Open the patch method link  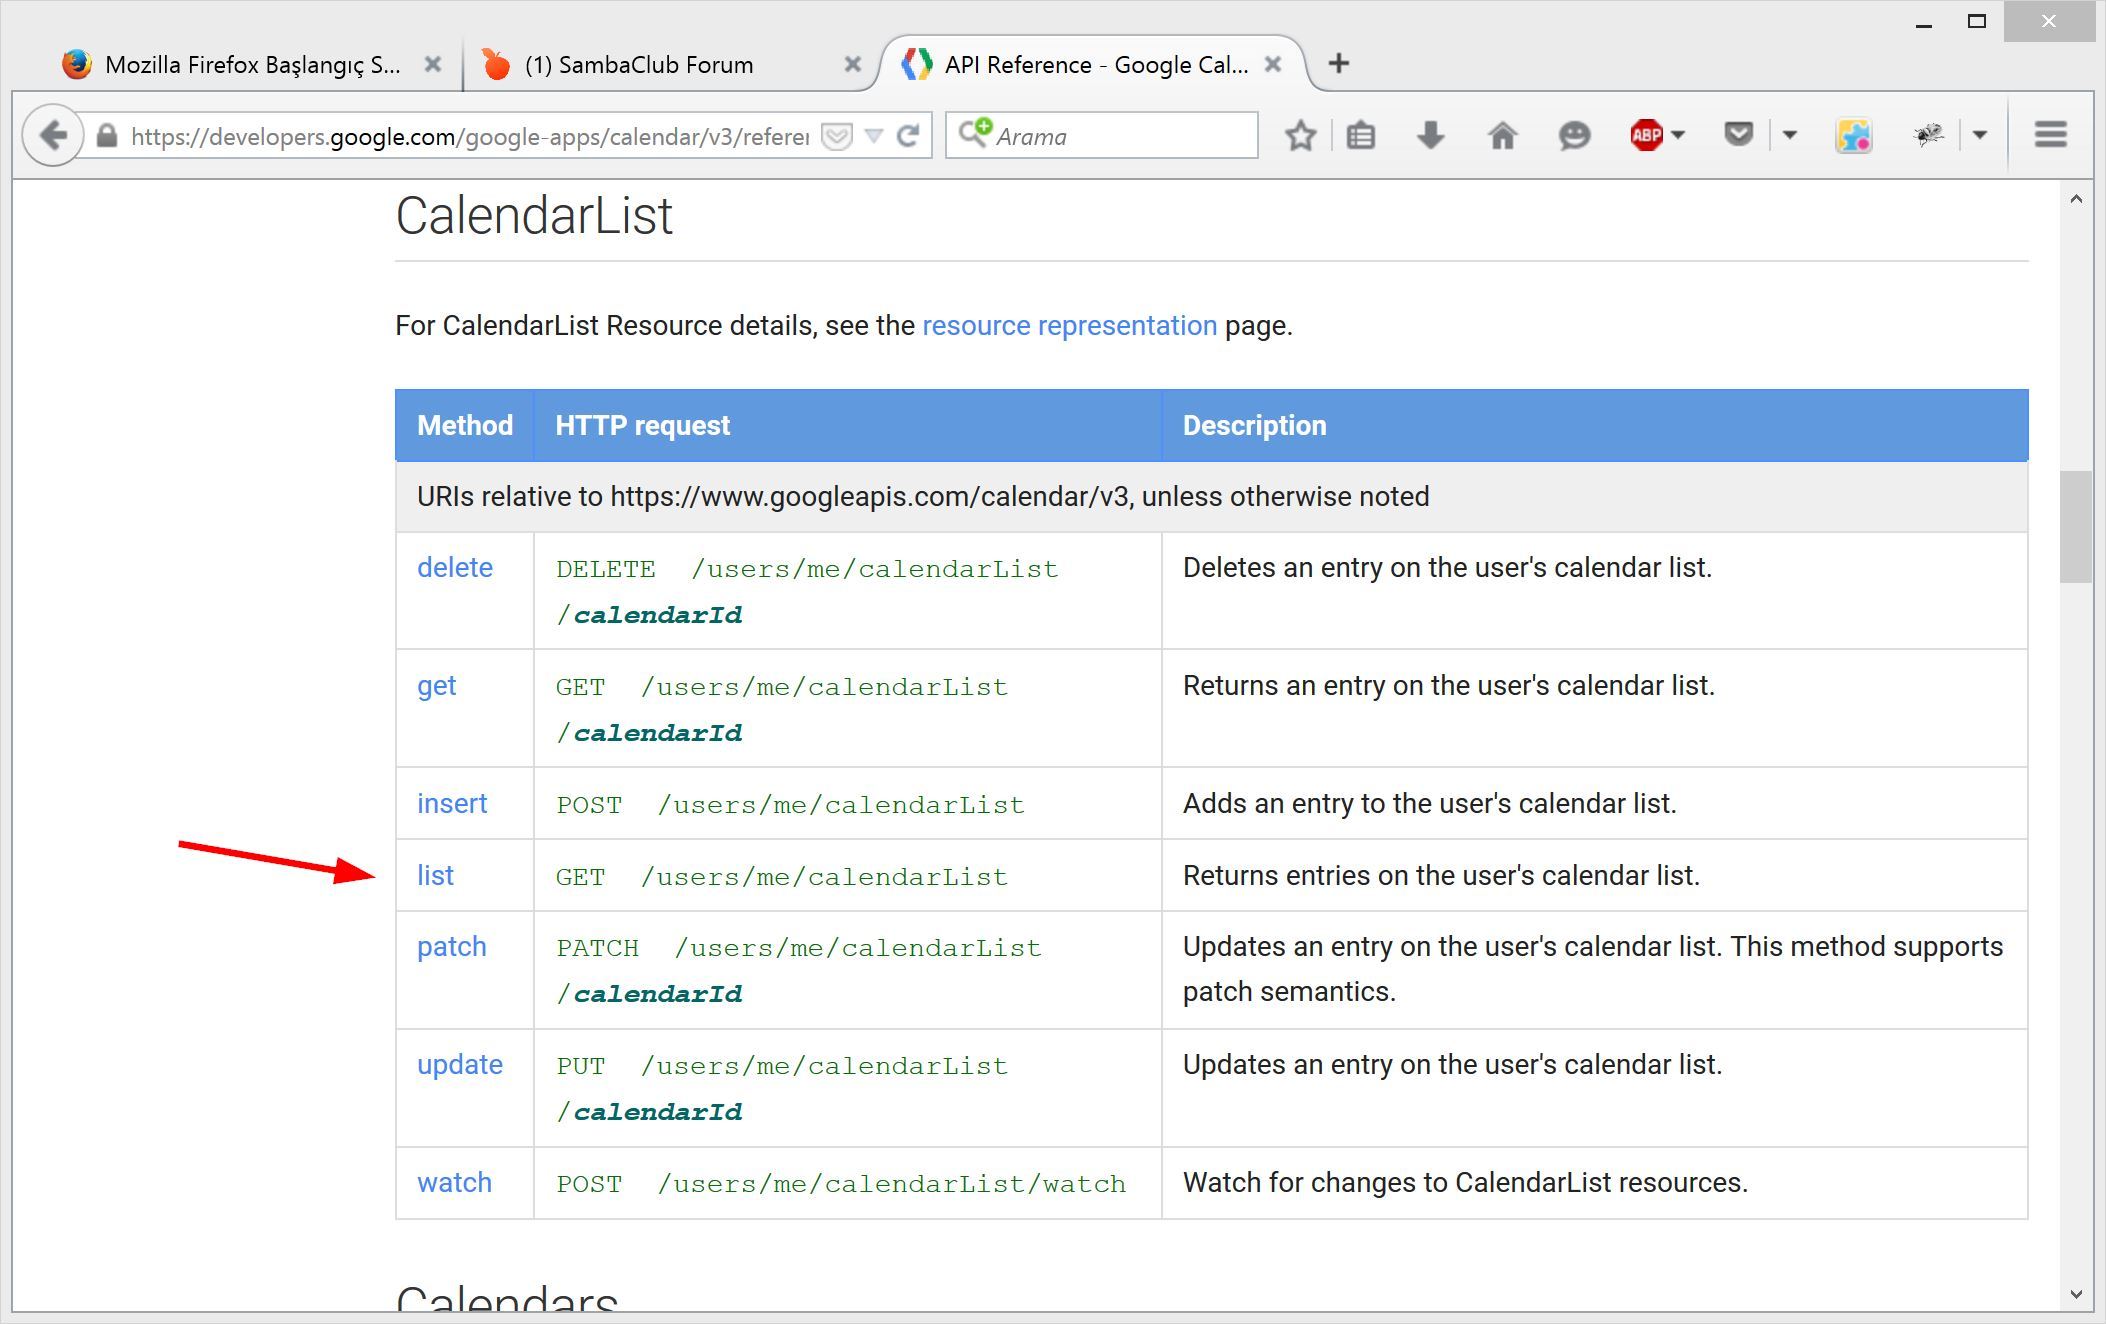(x=452, y=948)
